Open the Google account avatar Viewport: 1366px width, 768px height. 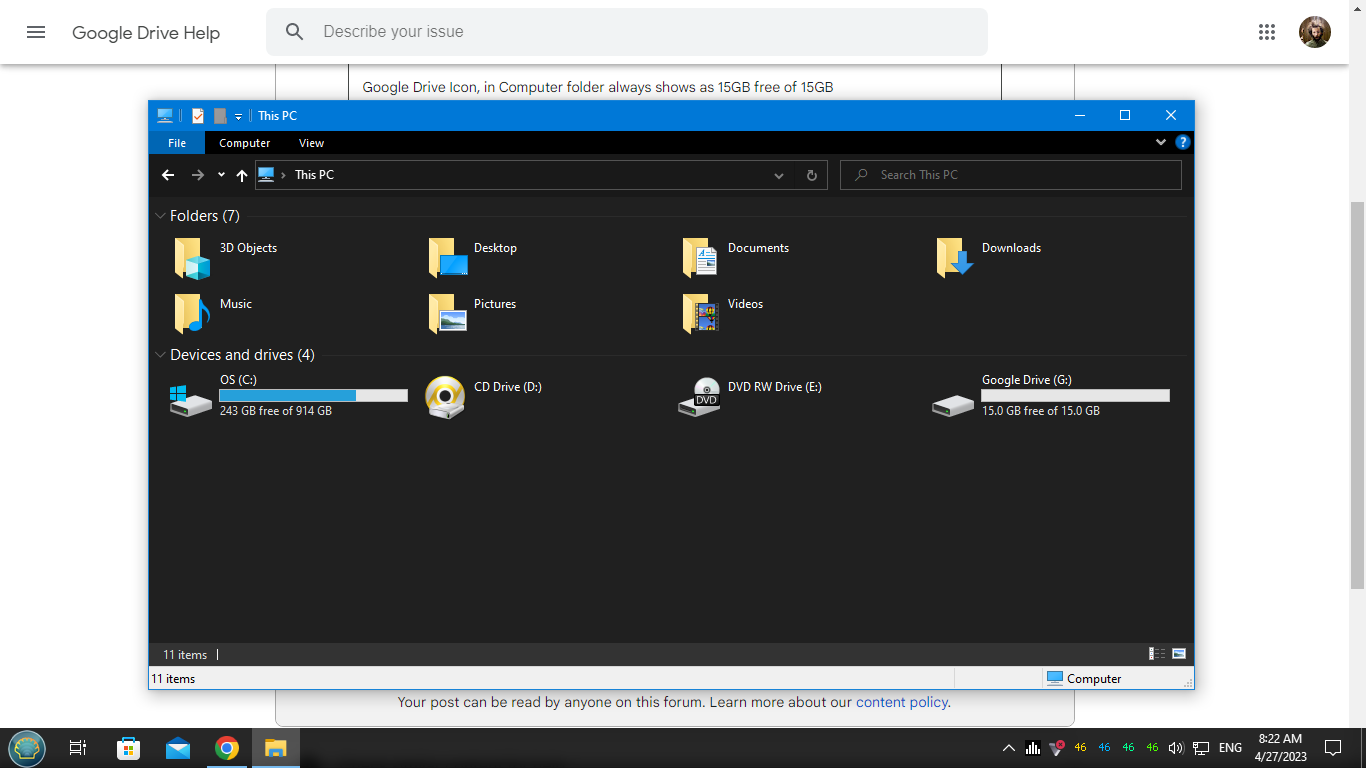tap(1315, 32)
